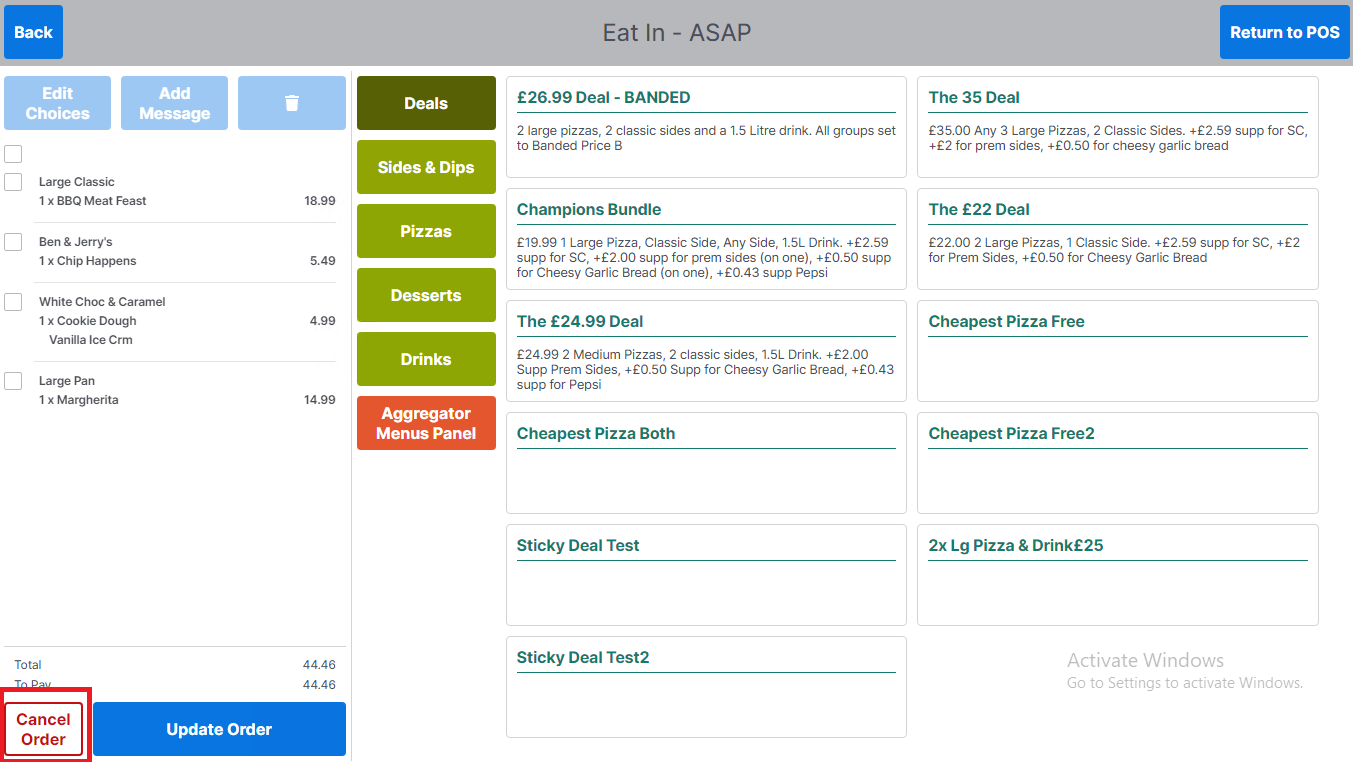
Task: Select the Desserts category
Action: click(425, 295)
